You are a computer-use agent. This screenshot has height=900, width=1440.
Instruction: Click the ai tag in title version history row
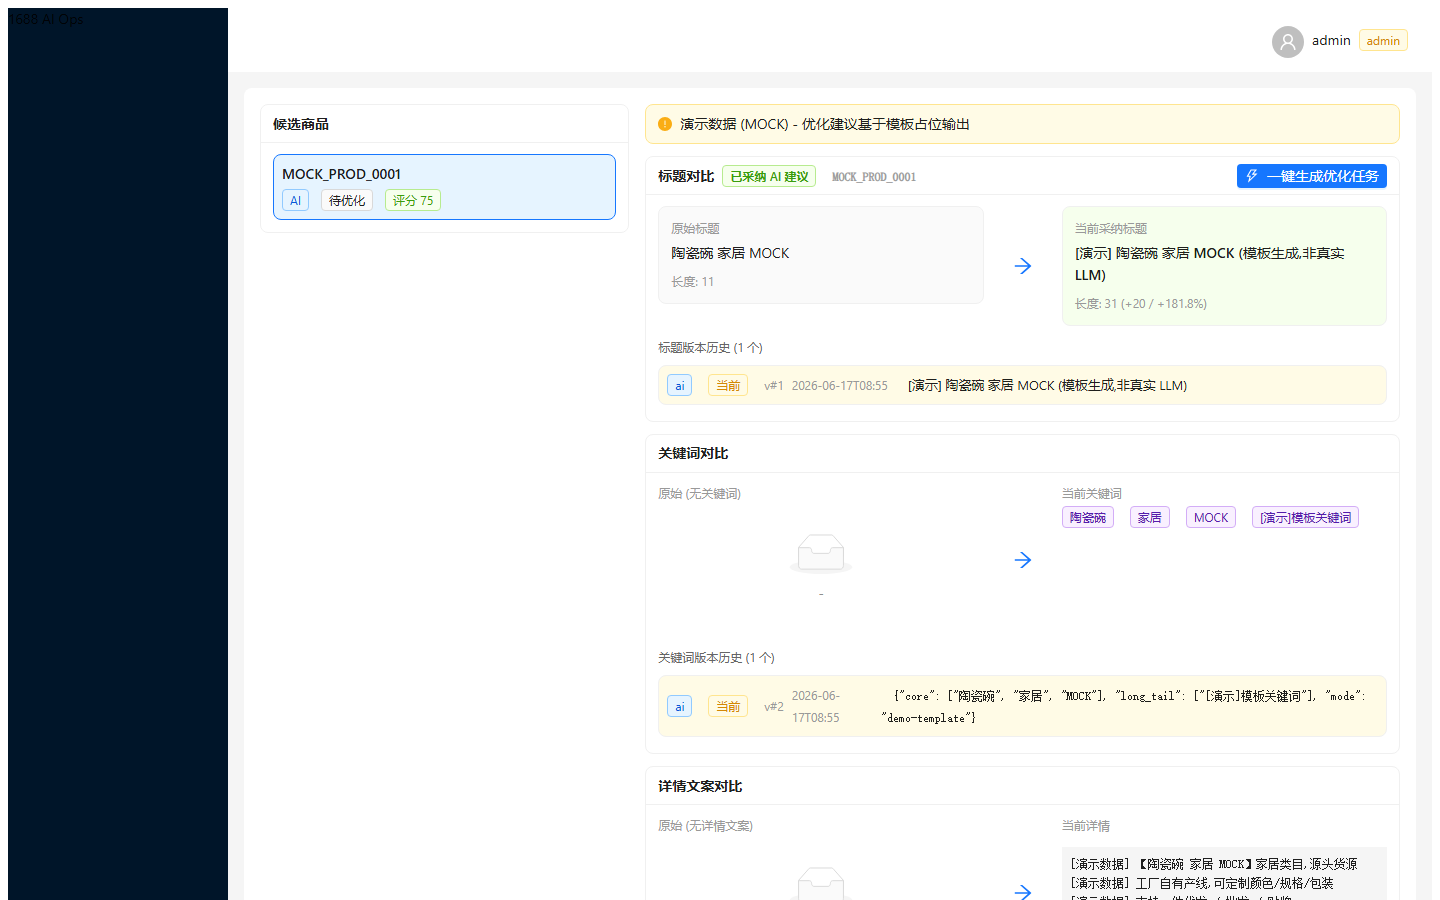coord(679,385)
